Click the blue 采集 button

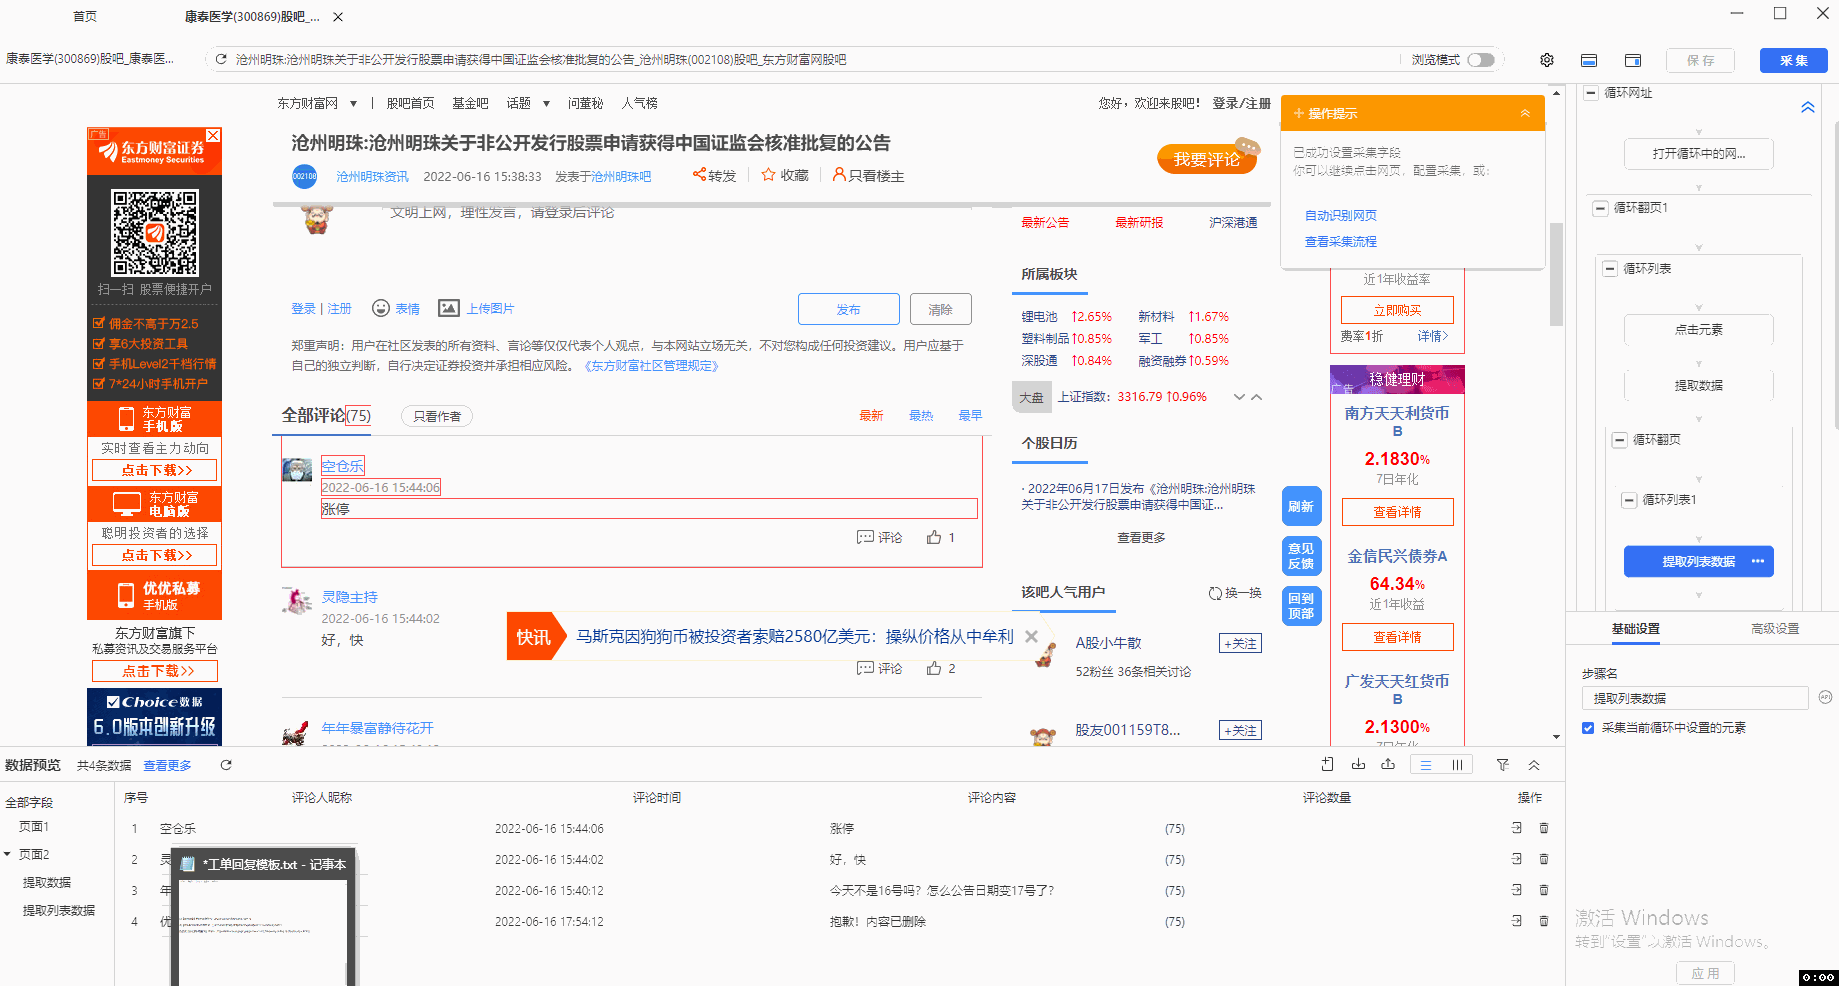[1794, 60]
